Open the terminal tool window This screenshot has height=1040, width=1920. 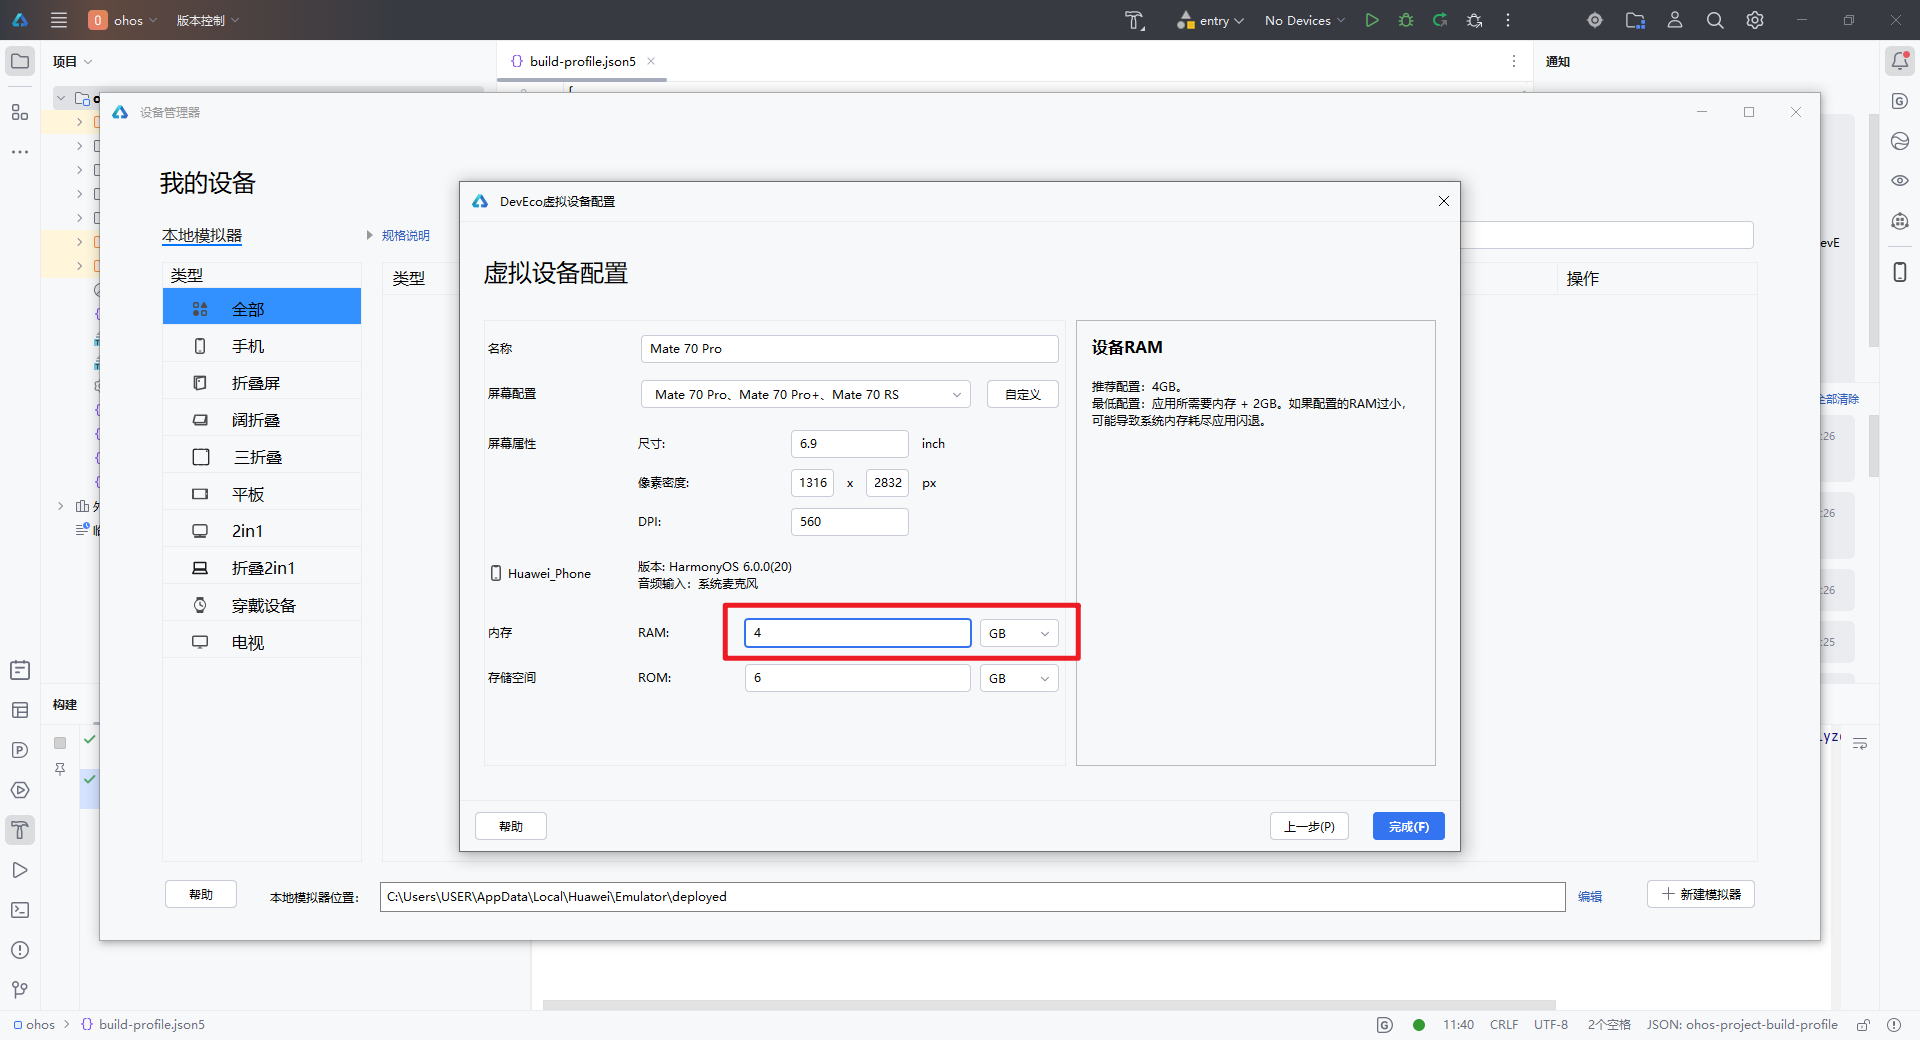tap(20, 910)
